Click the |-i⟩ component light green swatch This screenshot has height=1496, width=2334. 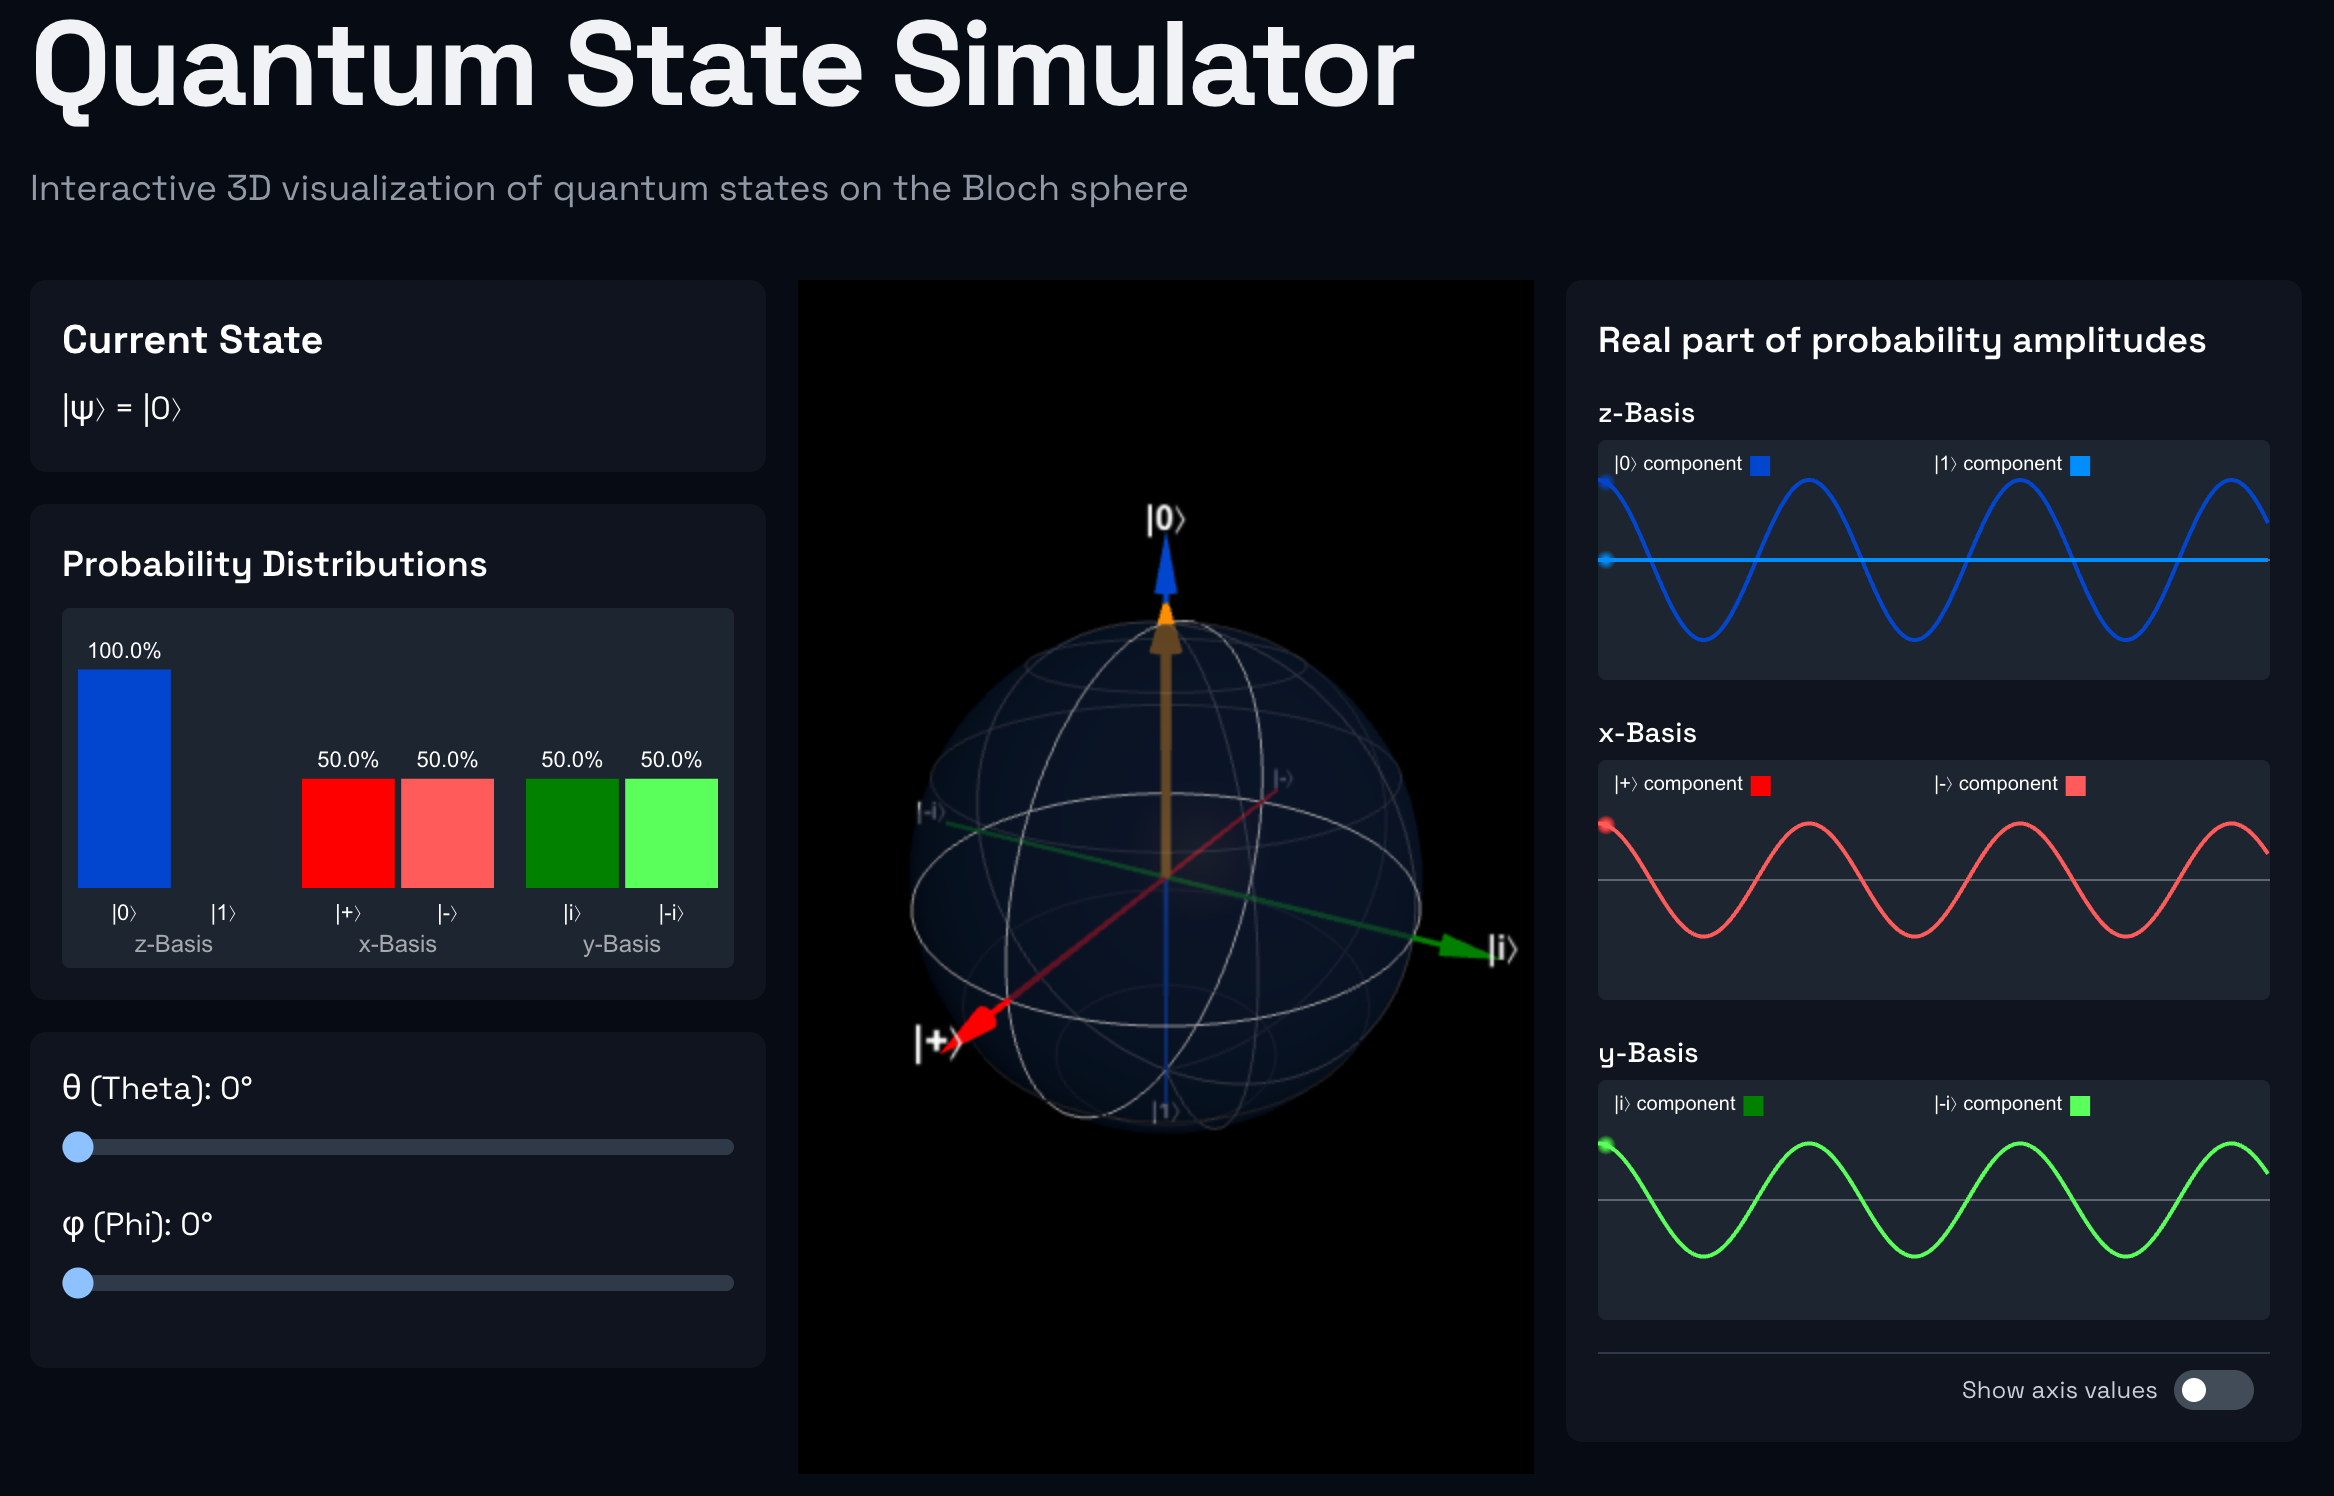(x=2080, y=1105)
